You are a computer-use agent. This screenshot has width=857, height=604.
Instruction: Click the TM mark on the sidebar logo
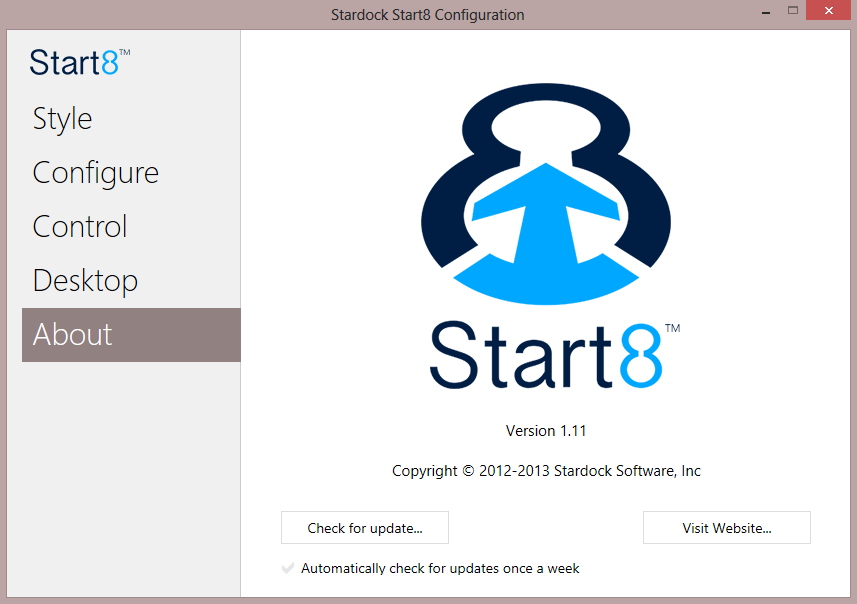(125, 53)
